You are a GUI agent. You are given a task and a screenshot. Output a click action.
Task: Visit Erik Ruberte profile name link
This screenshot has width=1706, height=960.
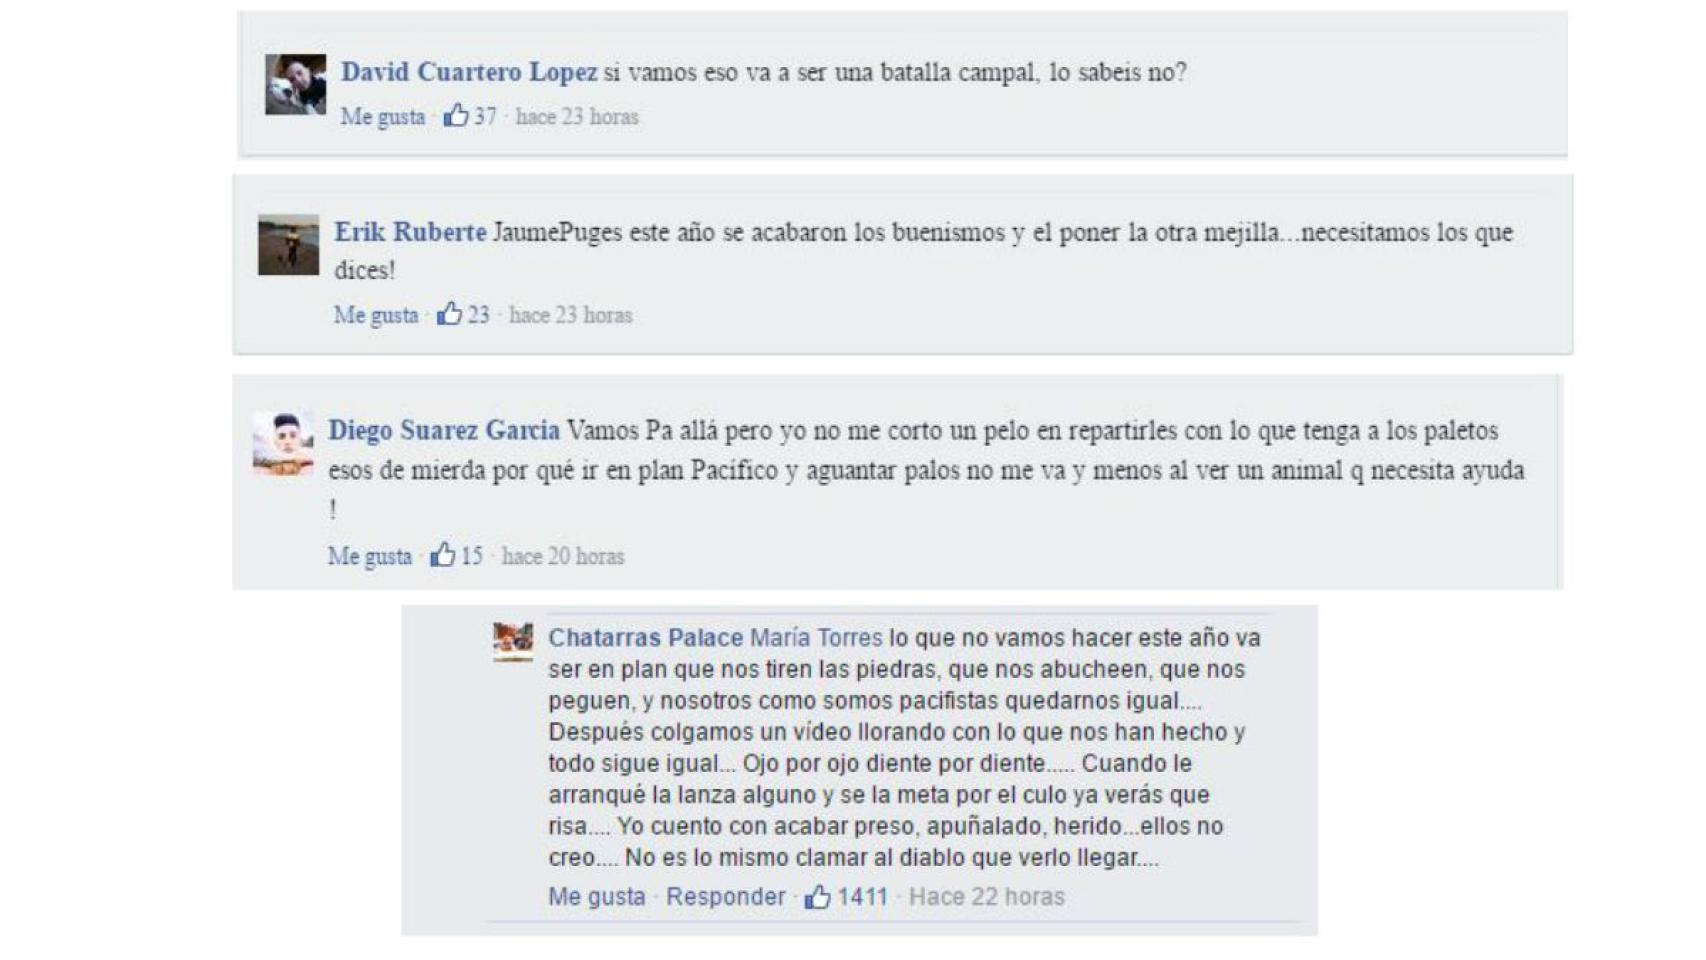tap(410, 232)
